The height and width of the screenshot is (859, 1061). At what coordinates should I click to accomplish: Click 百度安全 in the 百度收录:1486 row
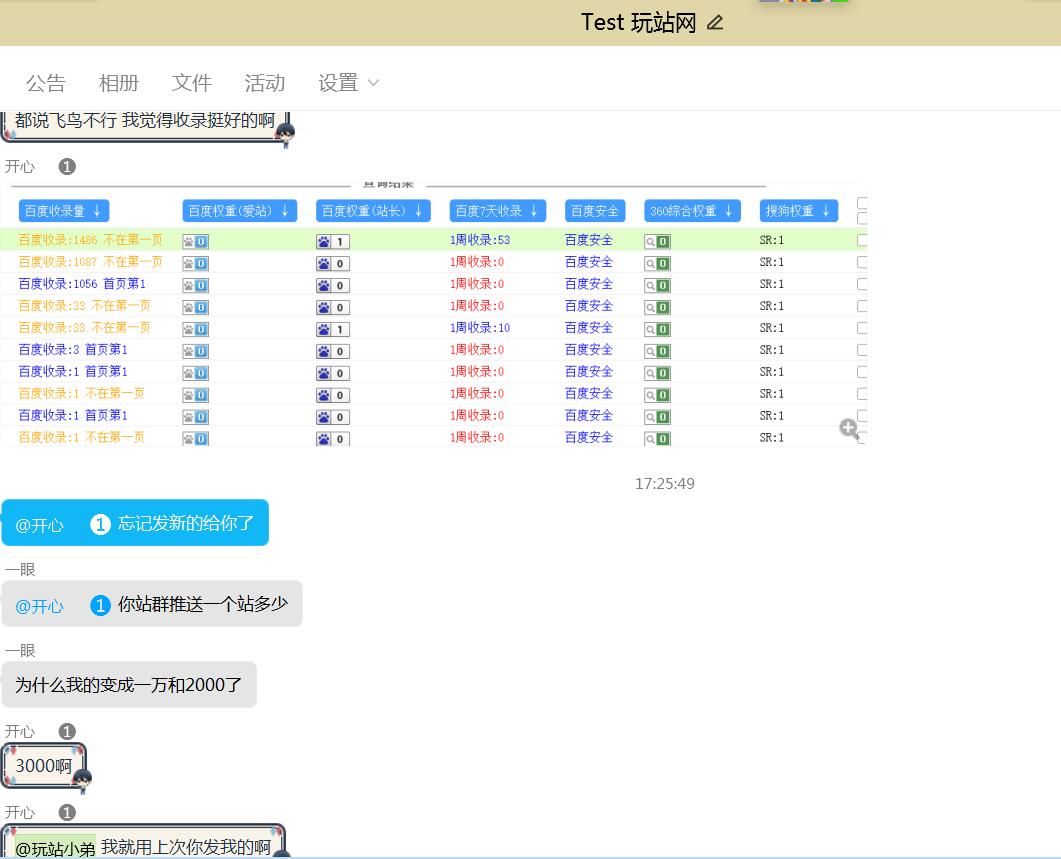tap(589, 240)
